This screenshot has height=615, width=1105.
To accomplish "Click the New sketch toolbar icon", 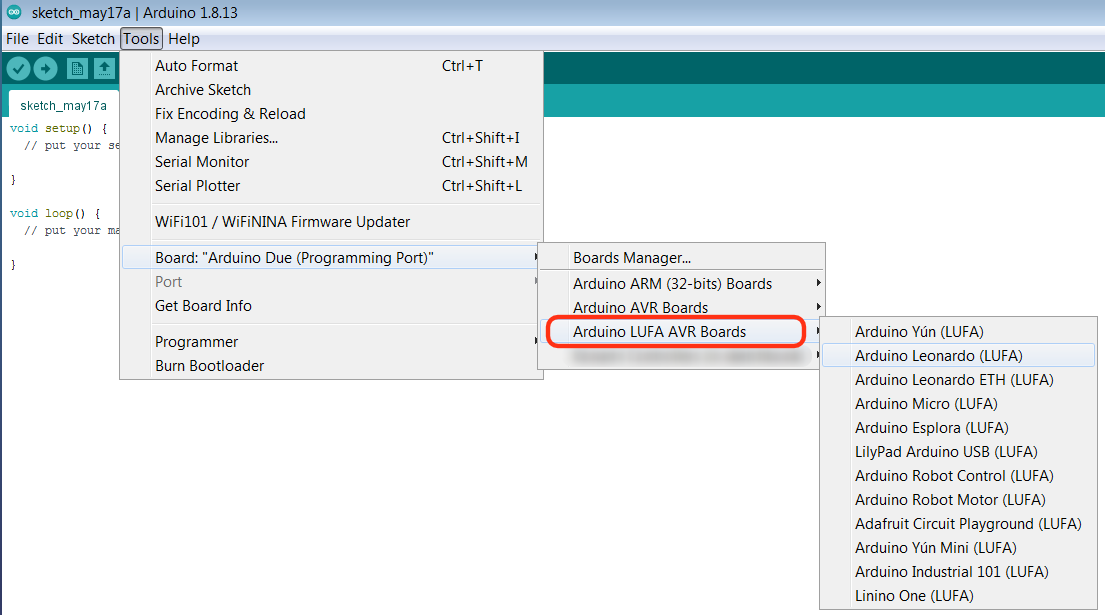I will point(77,68).
